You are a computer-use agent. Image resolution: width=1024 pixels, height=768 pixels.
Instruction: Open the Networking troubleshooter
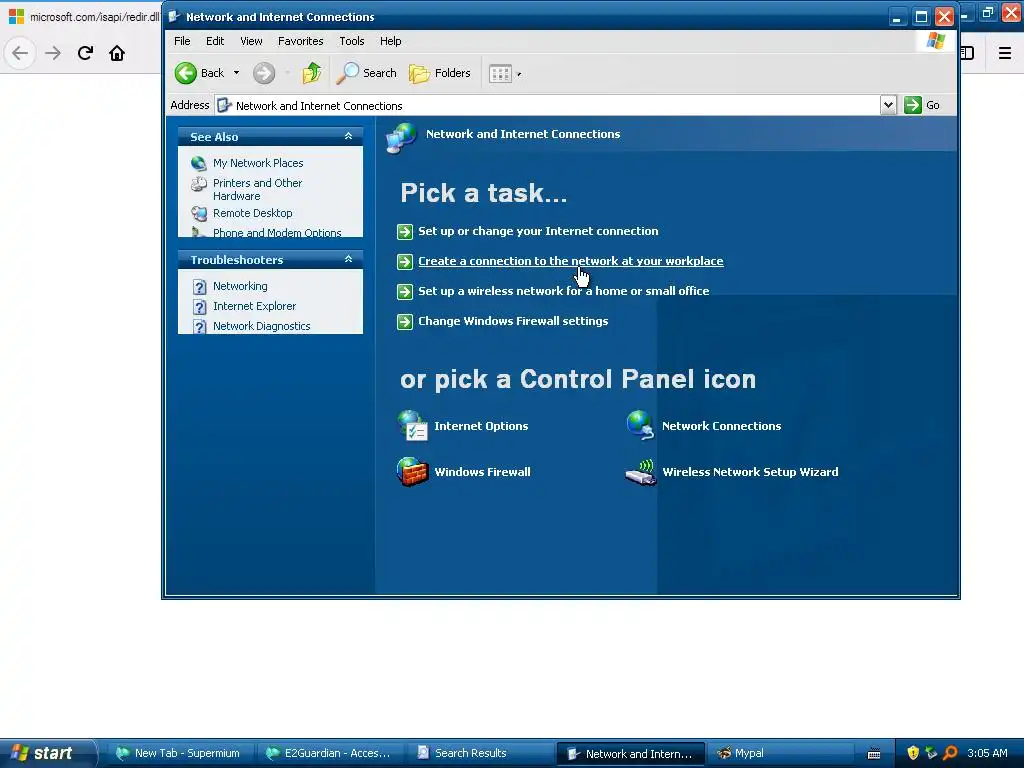click(240, 286)
